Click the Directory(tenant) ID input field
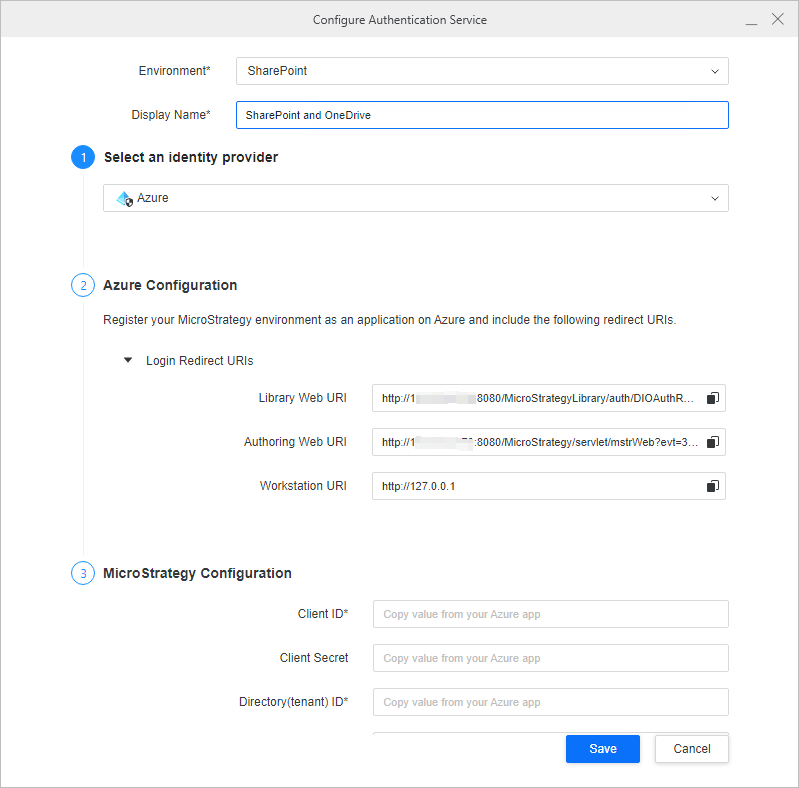This screenshot has width=799, height=788. [x=550, y=702]
